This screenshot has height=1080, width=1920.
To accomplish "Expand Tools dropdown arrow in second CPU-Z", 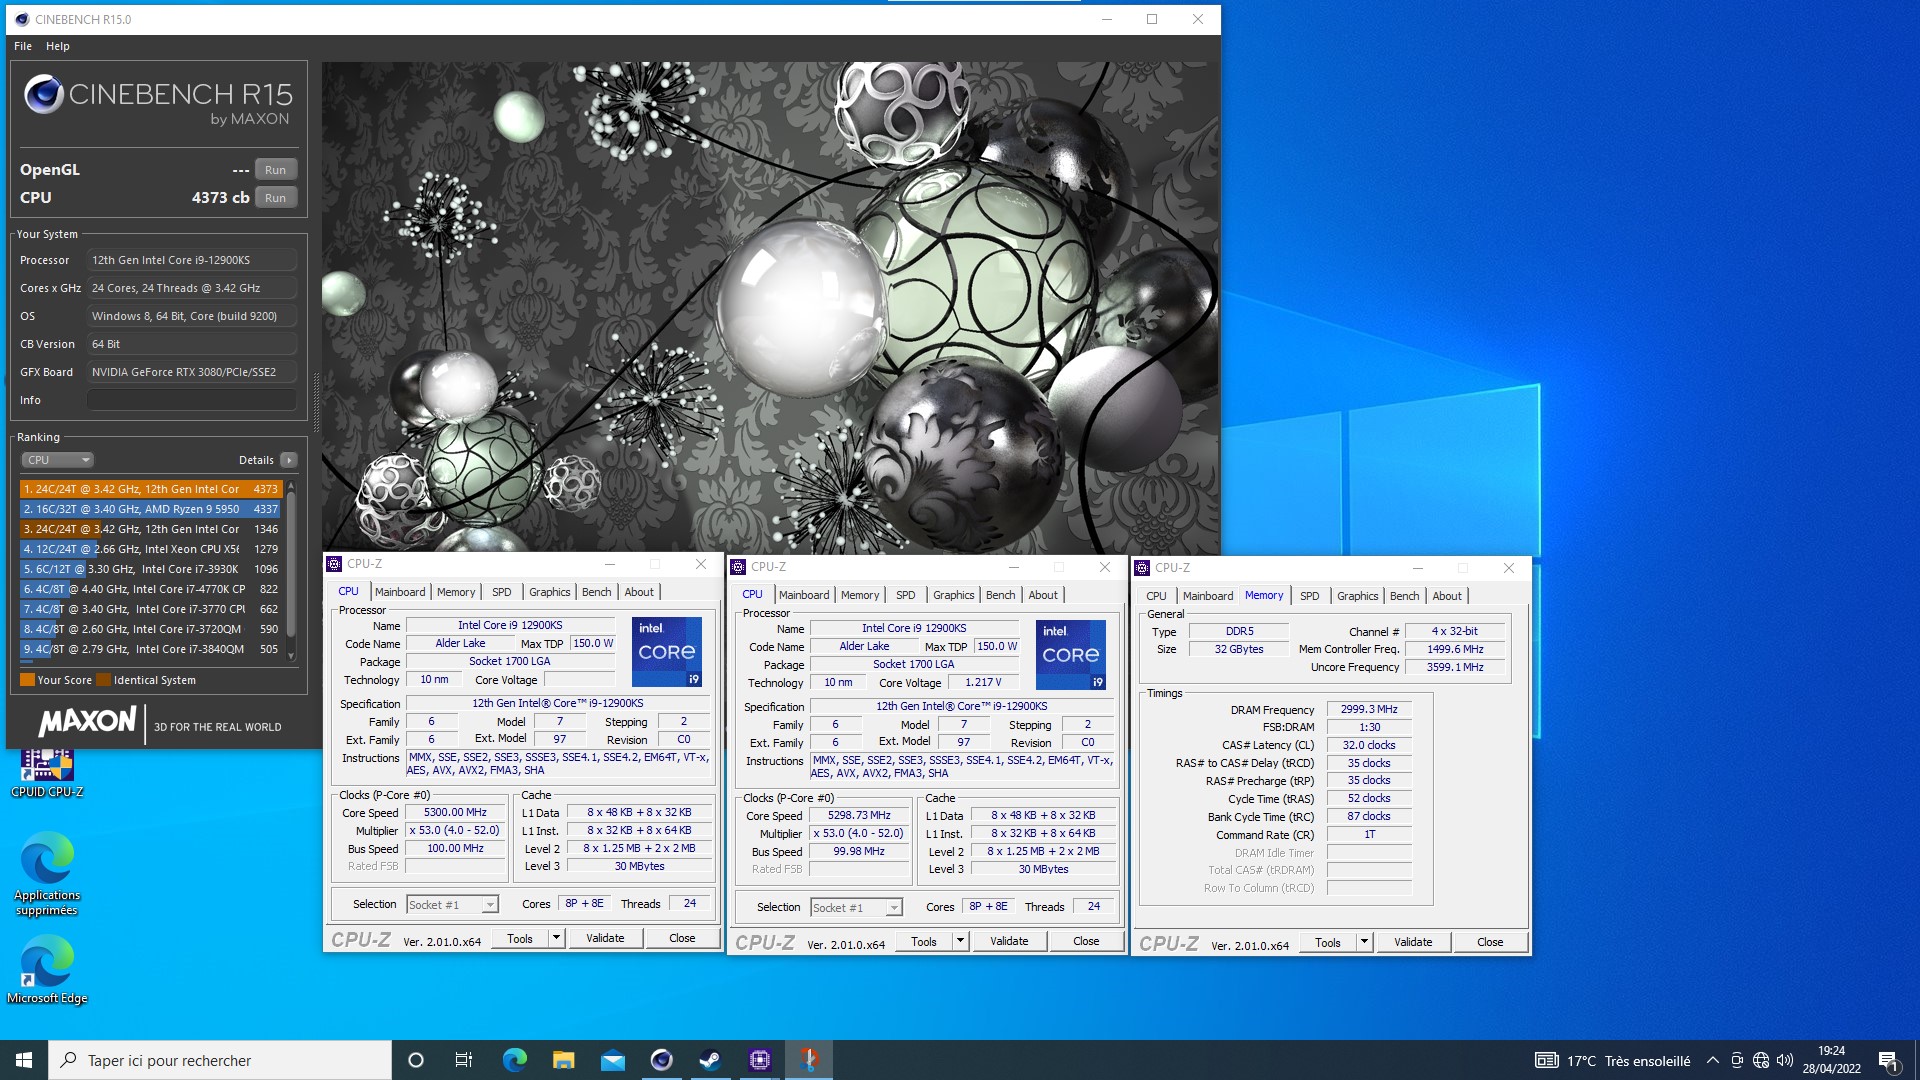I will pos(961,941).
